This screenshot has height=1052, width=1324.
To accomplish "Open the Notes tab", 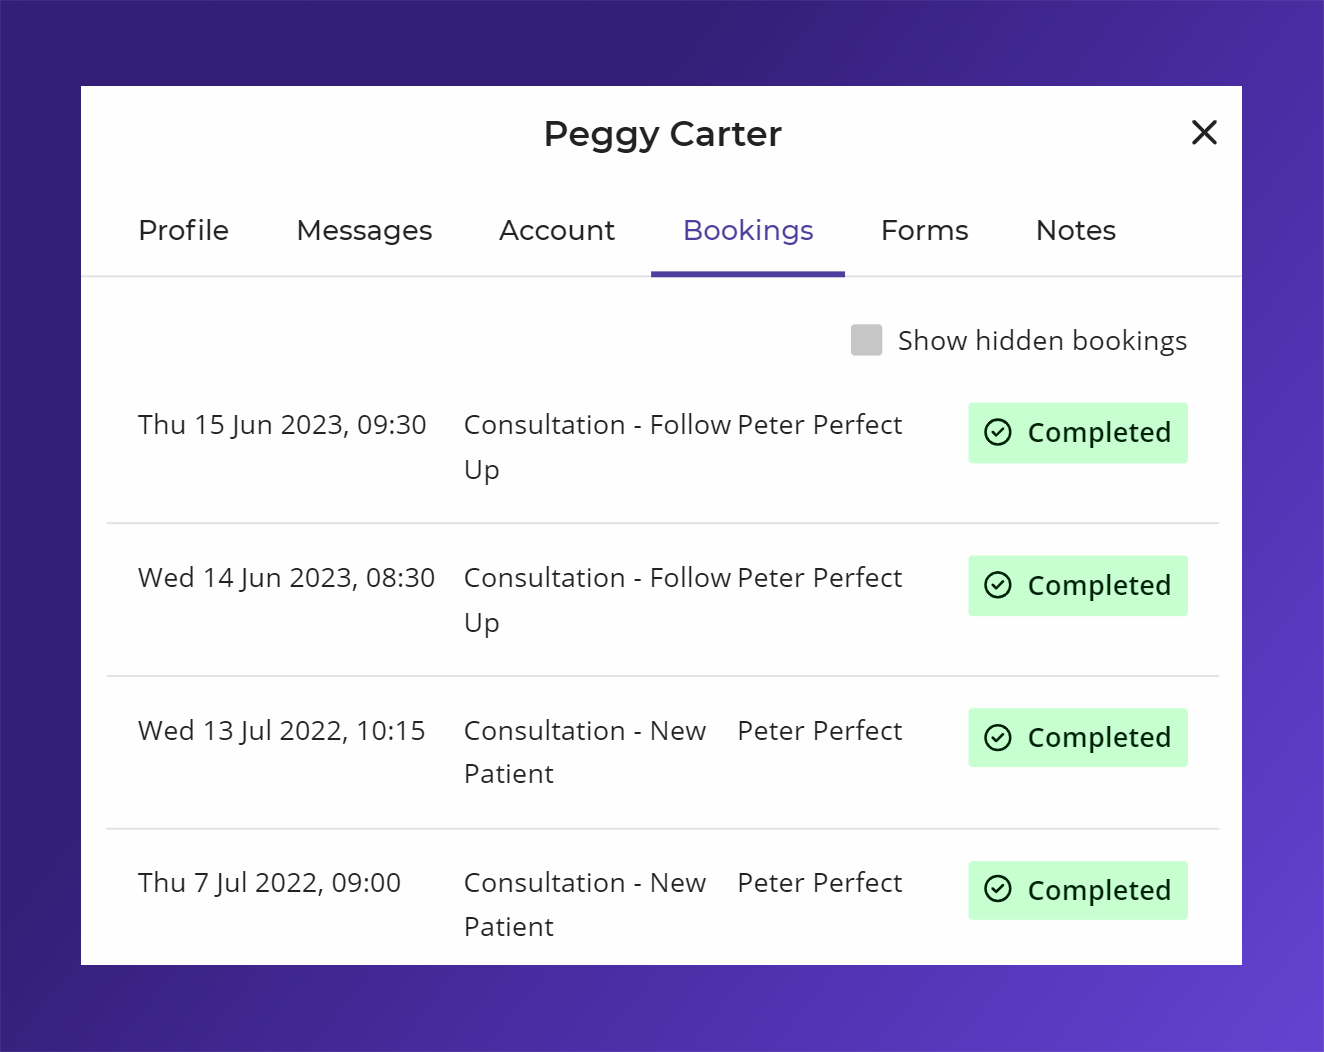I will tap(1075, 231).
